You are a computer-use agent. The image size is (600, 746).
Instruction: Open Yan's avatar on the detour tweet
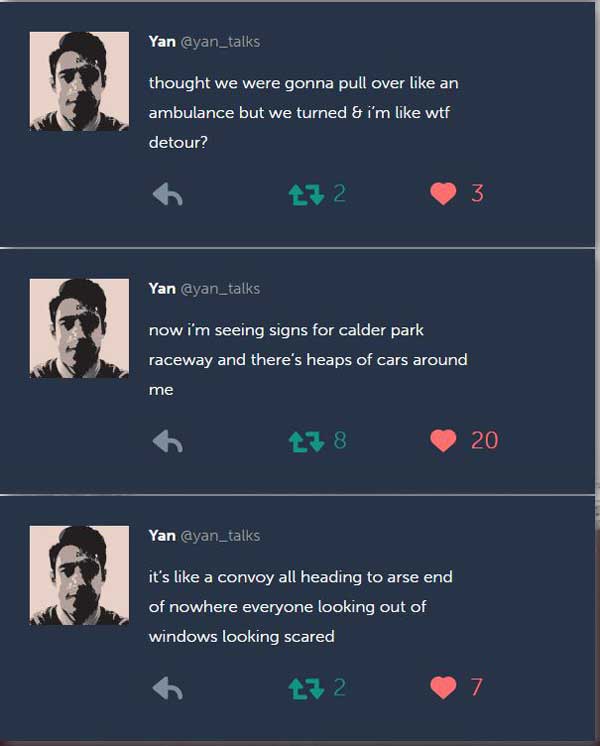[79, 82]
